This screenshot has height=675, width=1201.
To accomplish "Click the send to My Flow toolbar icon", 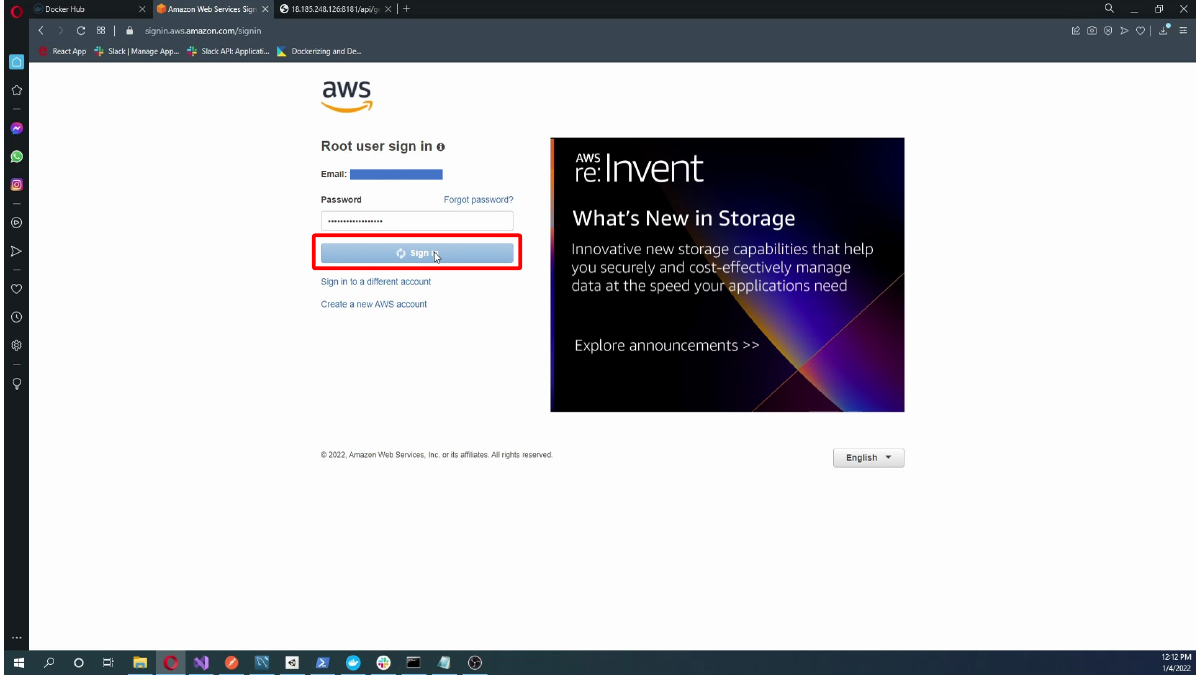I will [x=1124, y=30].
